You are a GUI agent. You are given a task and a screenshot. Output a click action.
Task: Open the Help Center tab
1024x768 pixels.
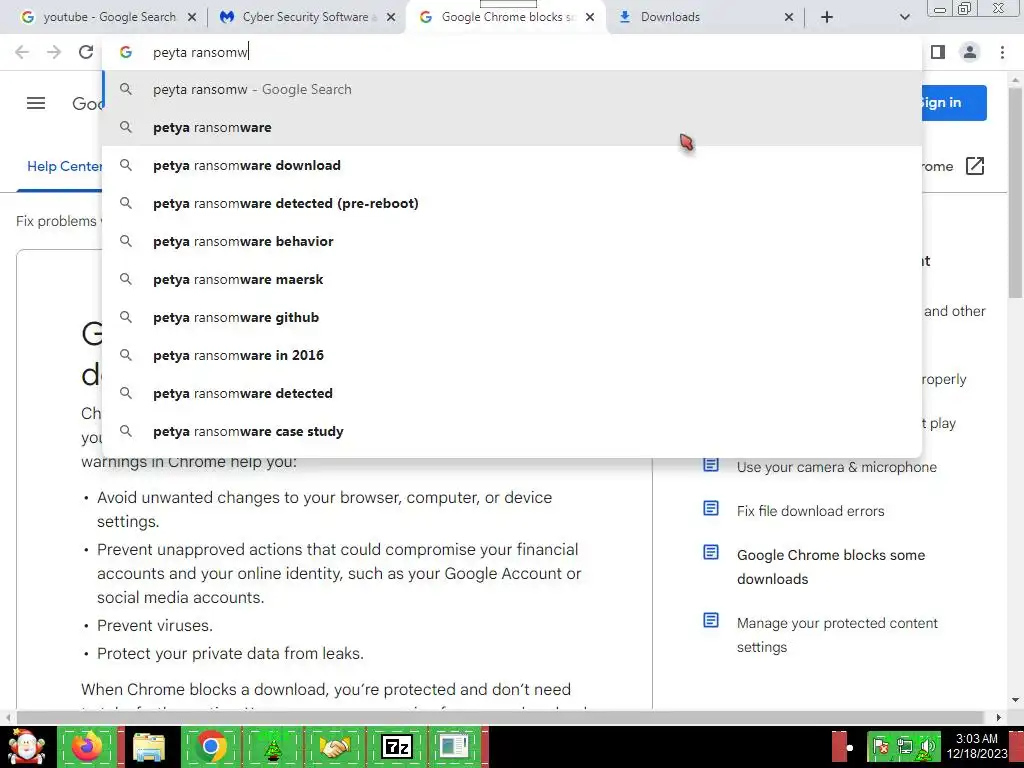coord(64,167)
